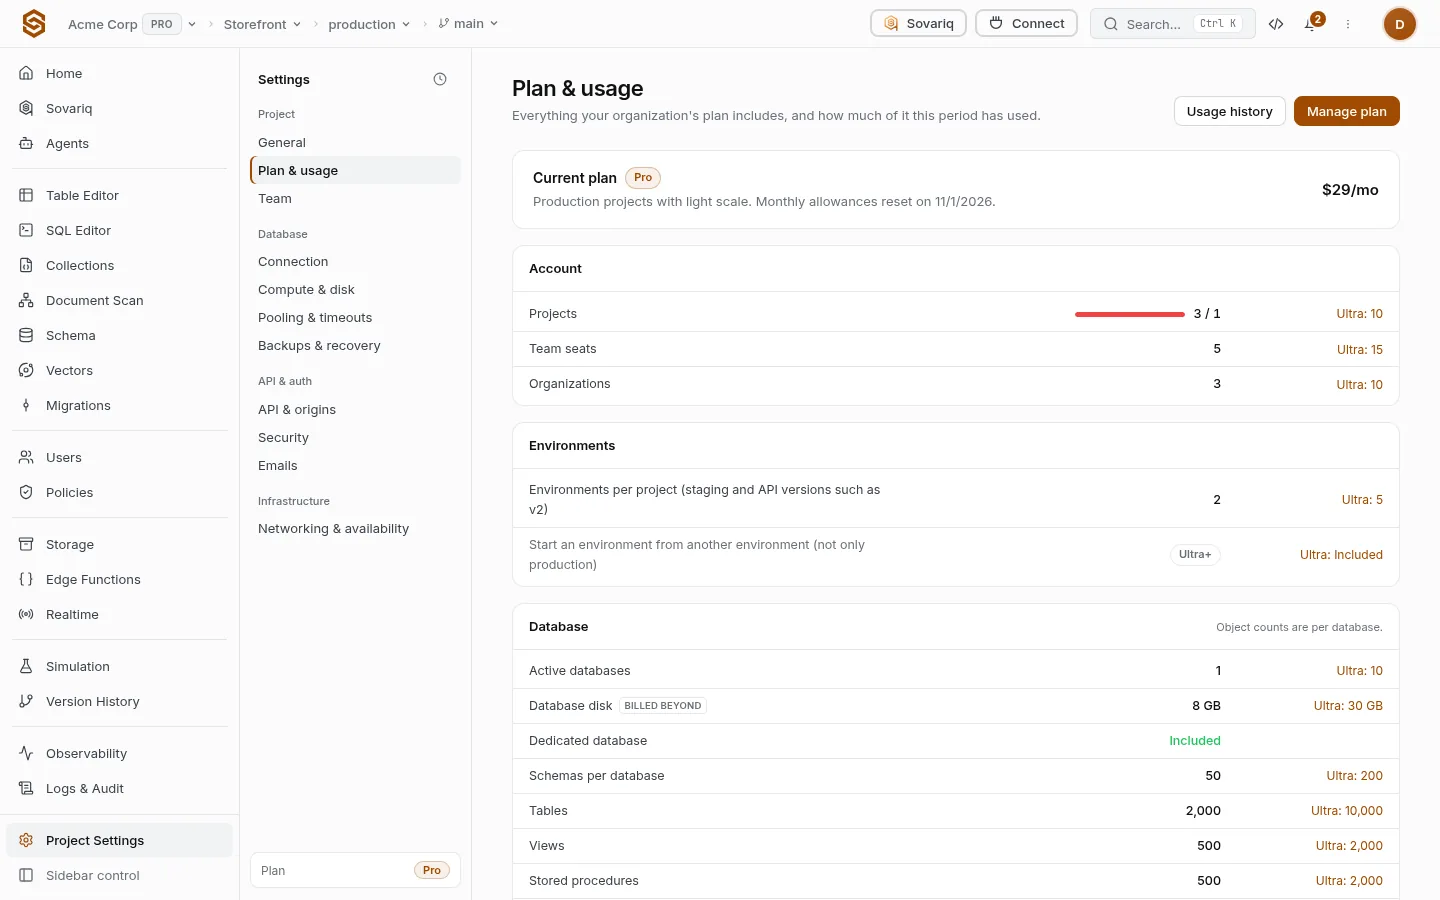Click the Sovariq logo in the top-left corner
Viewport: 1440px width, 900px height.
click(34, 24)
